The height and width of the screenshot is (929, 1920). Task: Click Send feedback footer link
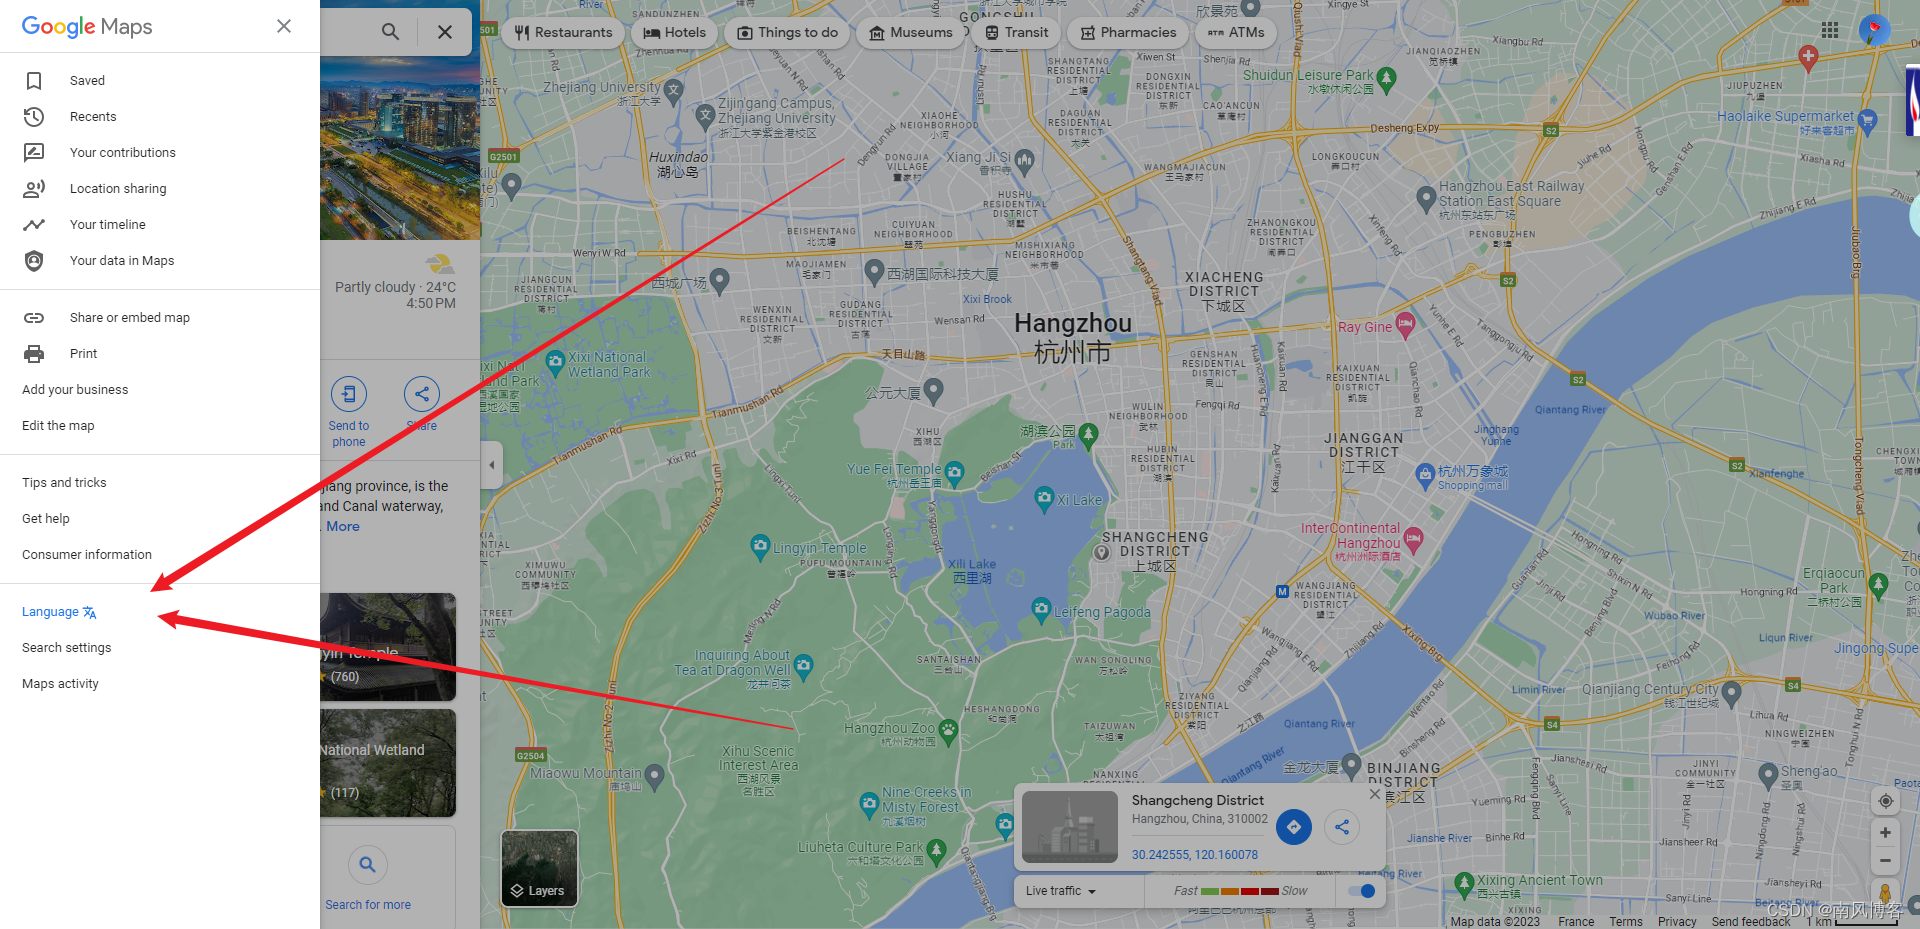[1751, 922]
